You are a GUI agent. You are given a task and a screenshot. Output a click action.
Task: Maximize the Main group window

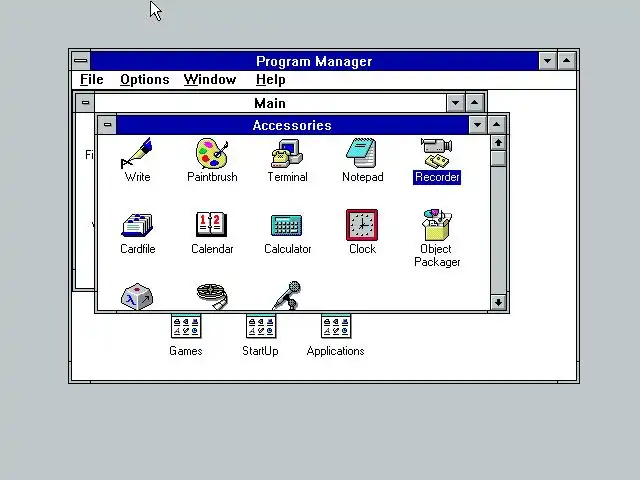[x=474, y=102]
